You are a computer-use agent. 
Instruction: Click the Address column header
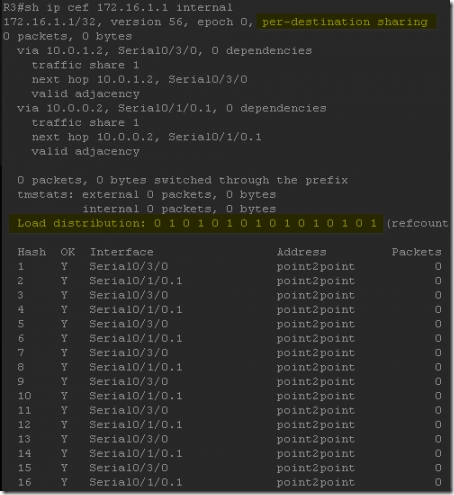[x=302, y=252]
